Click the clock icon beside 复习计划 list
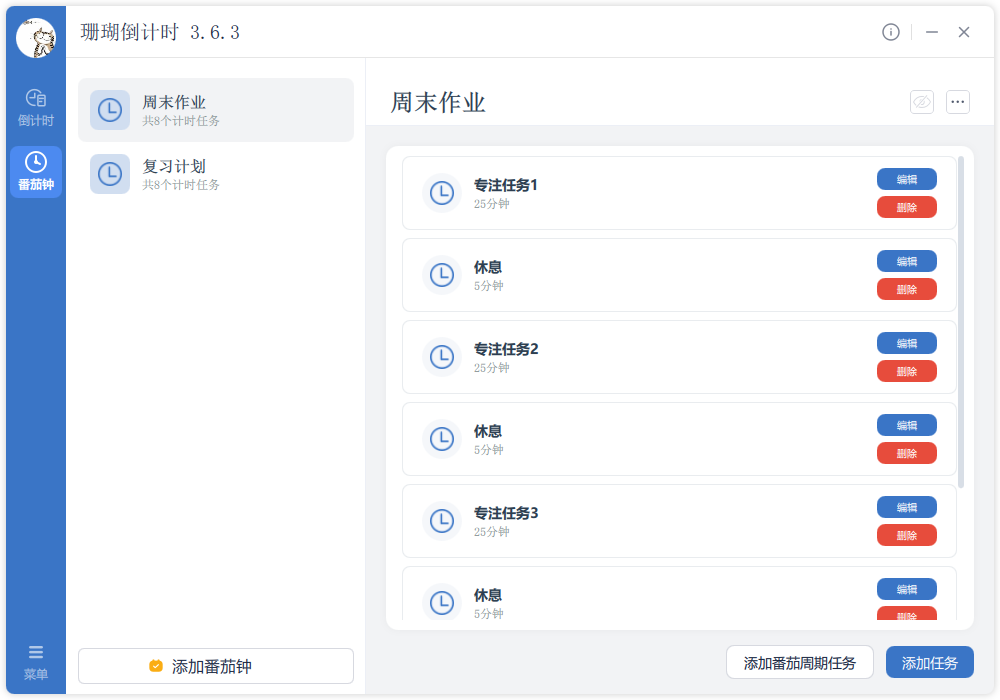 [110, 174]
